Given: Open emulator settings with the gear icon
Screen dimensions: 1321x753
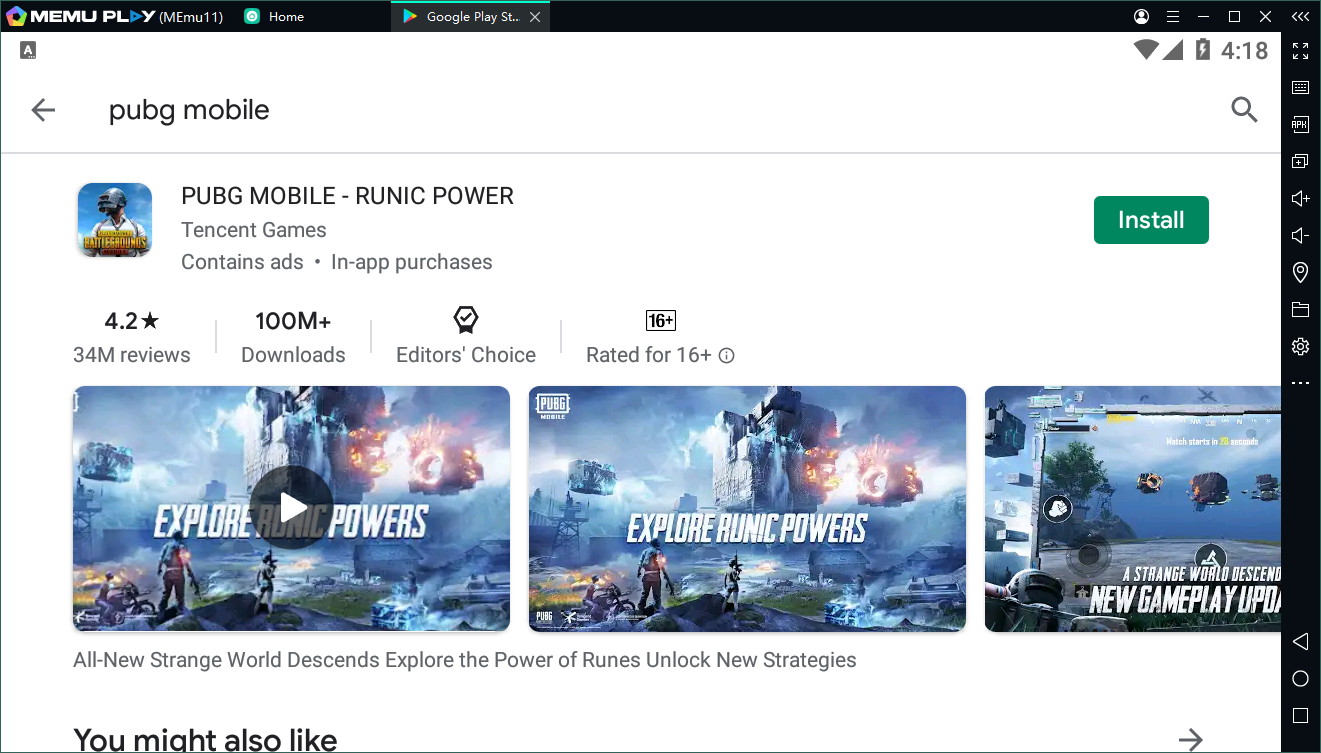Looking at the screenshot, I should pyautogui.click(x=1300, y=346).
